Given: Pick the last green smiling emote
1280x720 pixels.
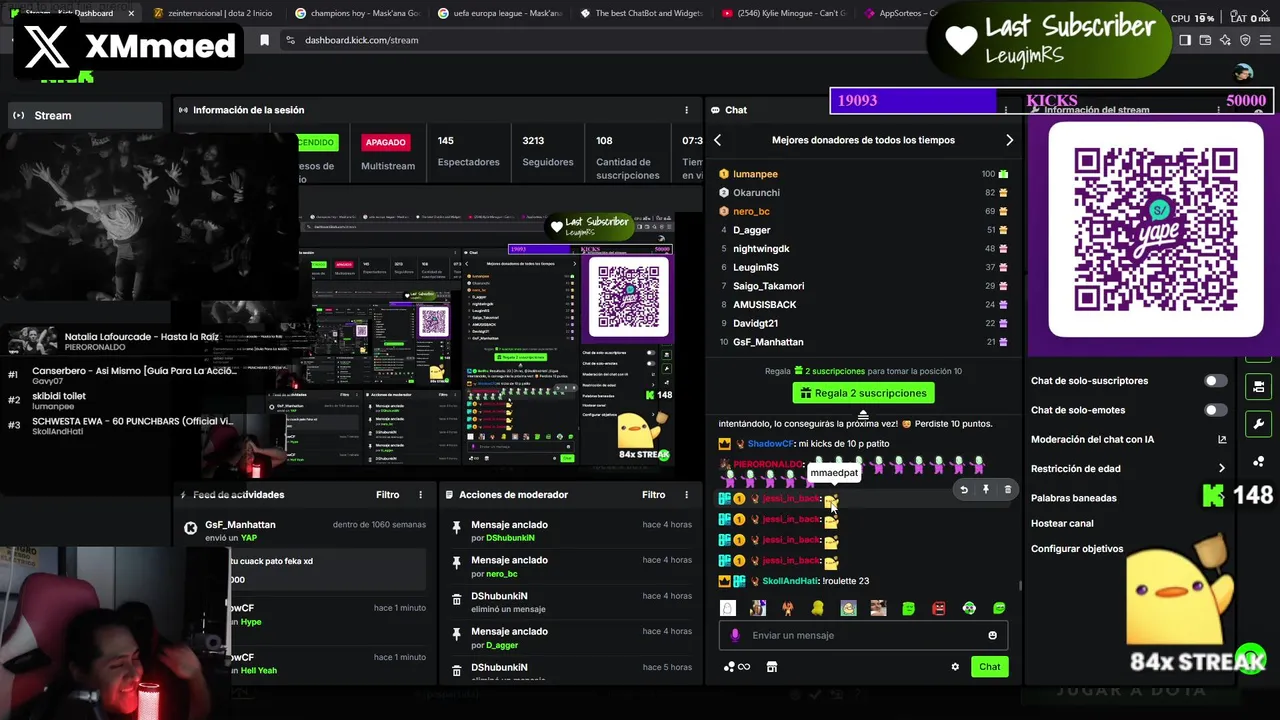Looking at the screenshot, I should pyautogui.click(x=999, y=608).
